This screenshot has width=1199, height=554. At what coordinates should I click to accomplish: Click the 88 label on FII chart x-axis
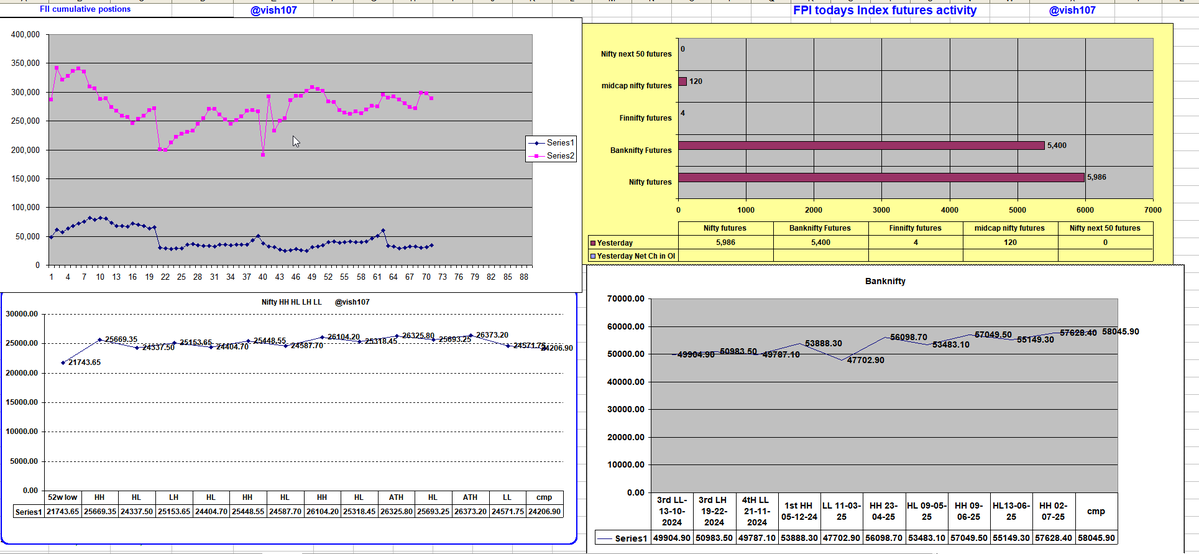[523, 276]
